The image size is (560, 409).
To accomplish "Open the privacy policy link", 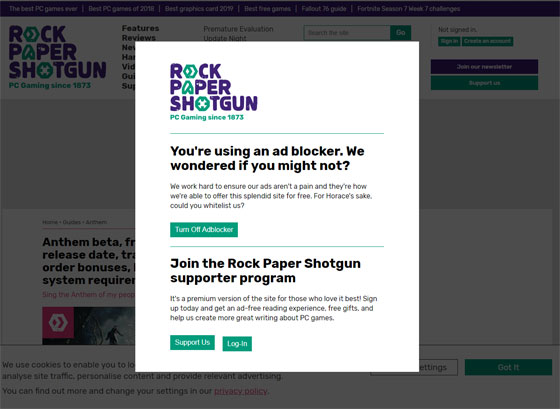I will 241,391.
